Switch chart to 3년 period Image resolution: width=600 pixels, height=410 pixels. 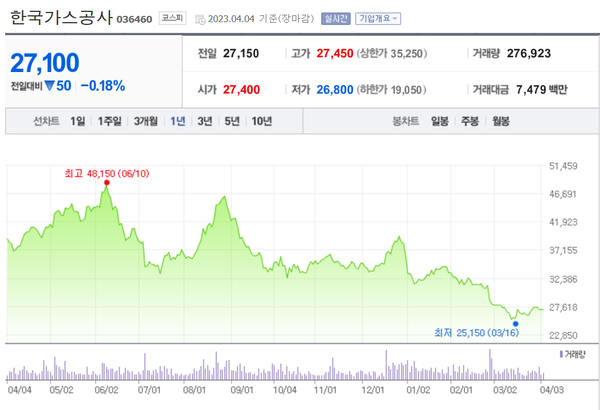[x=205, y=122]
